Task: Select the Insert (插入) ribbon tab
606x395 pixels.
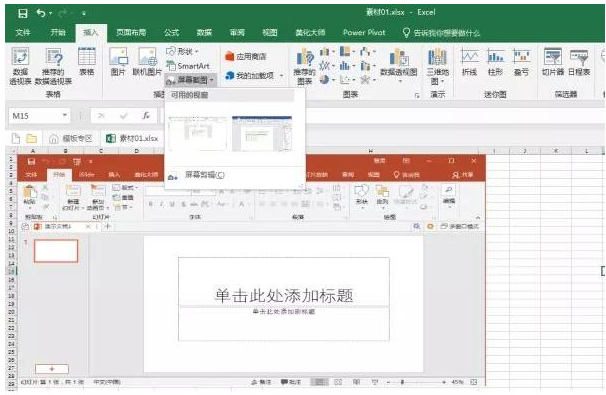Action: click(x=91, y=33)
